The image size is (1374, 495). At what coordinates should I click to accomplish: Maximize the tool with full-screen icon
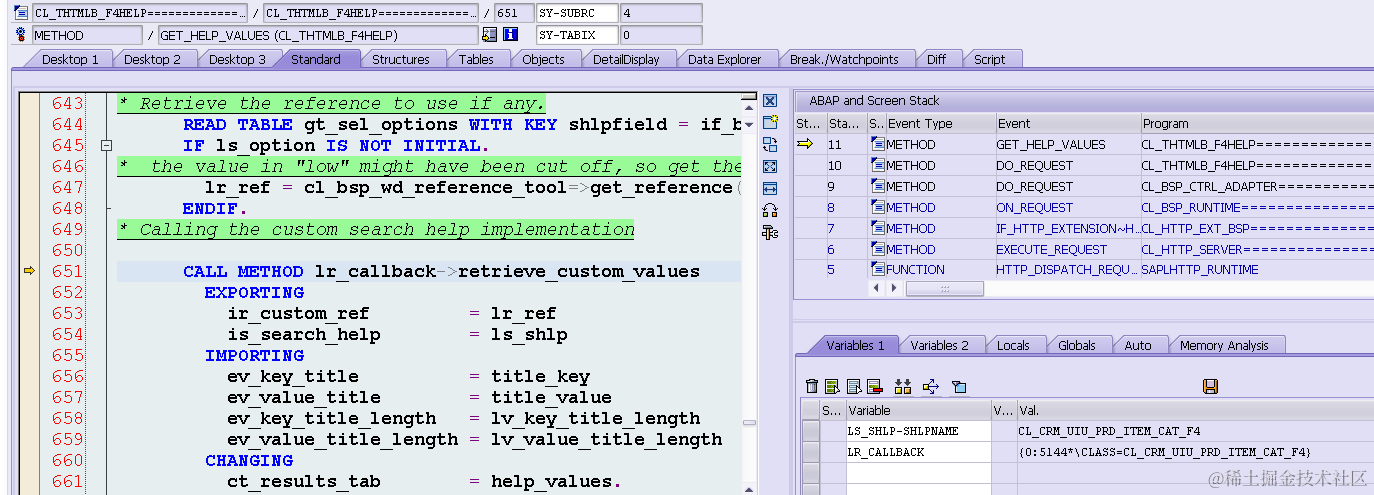click(770, 166)
